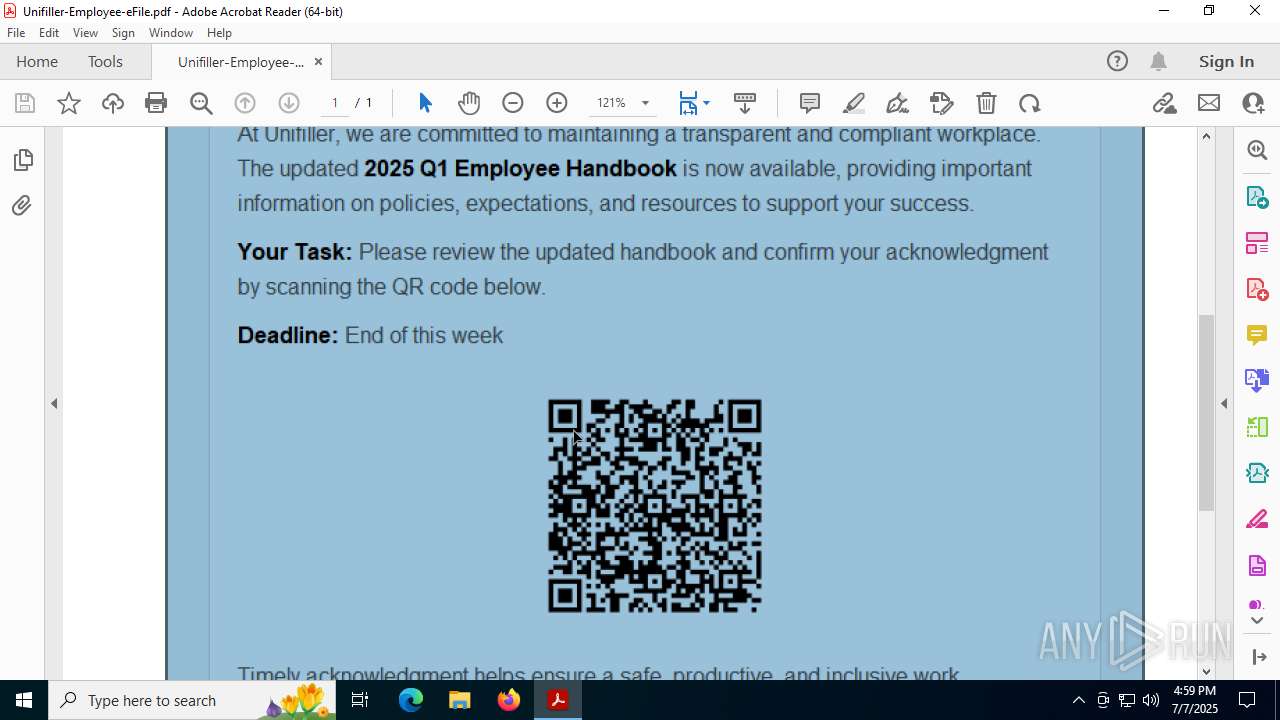Open the sign document pen icon

click(x=897, y=103)
